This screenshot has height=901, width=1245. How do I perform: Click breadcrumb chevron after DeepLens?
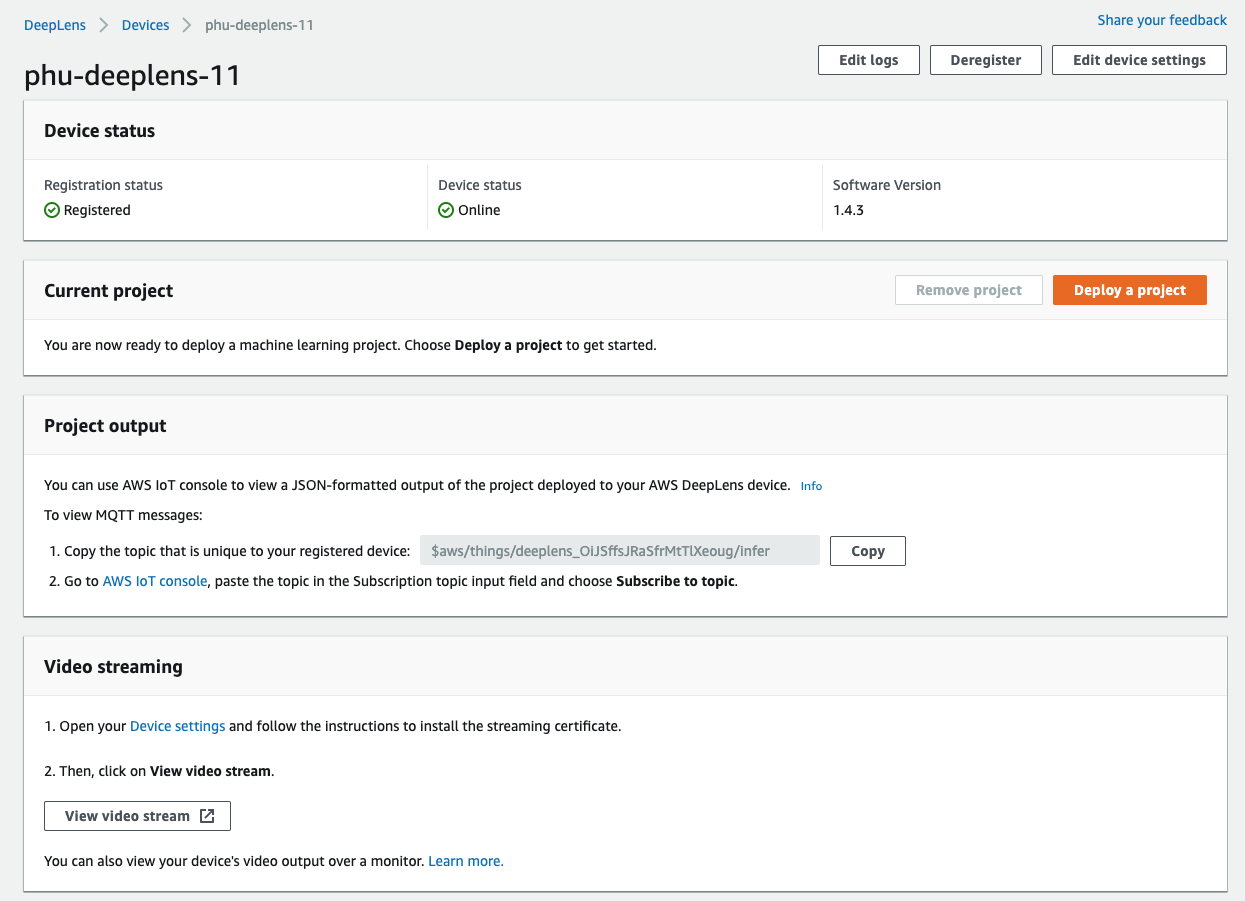(x=104, y=25)
